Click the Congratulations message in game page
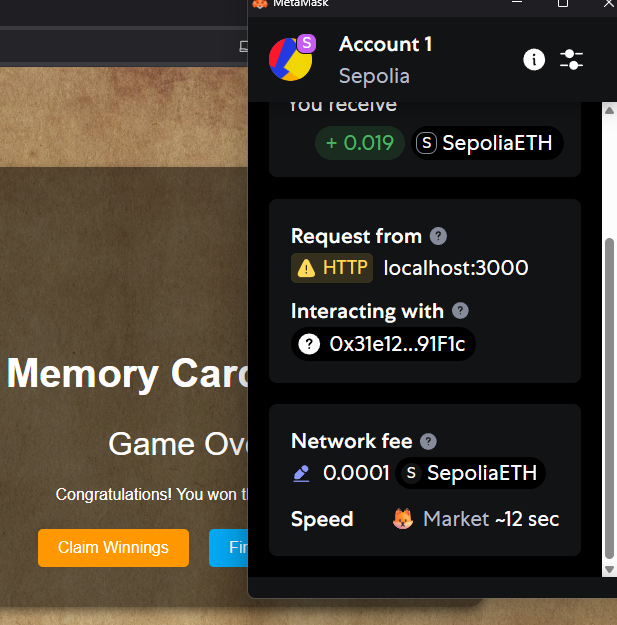Image resolution: width=617 pixels, height=625 pixels. [x=151, y=494]
